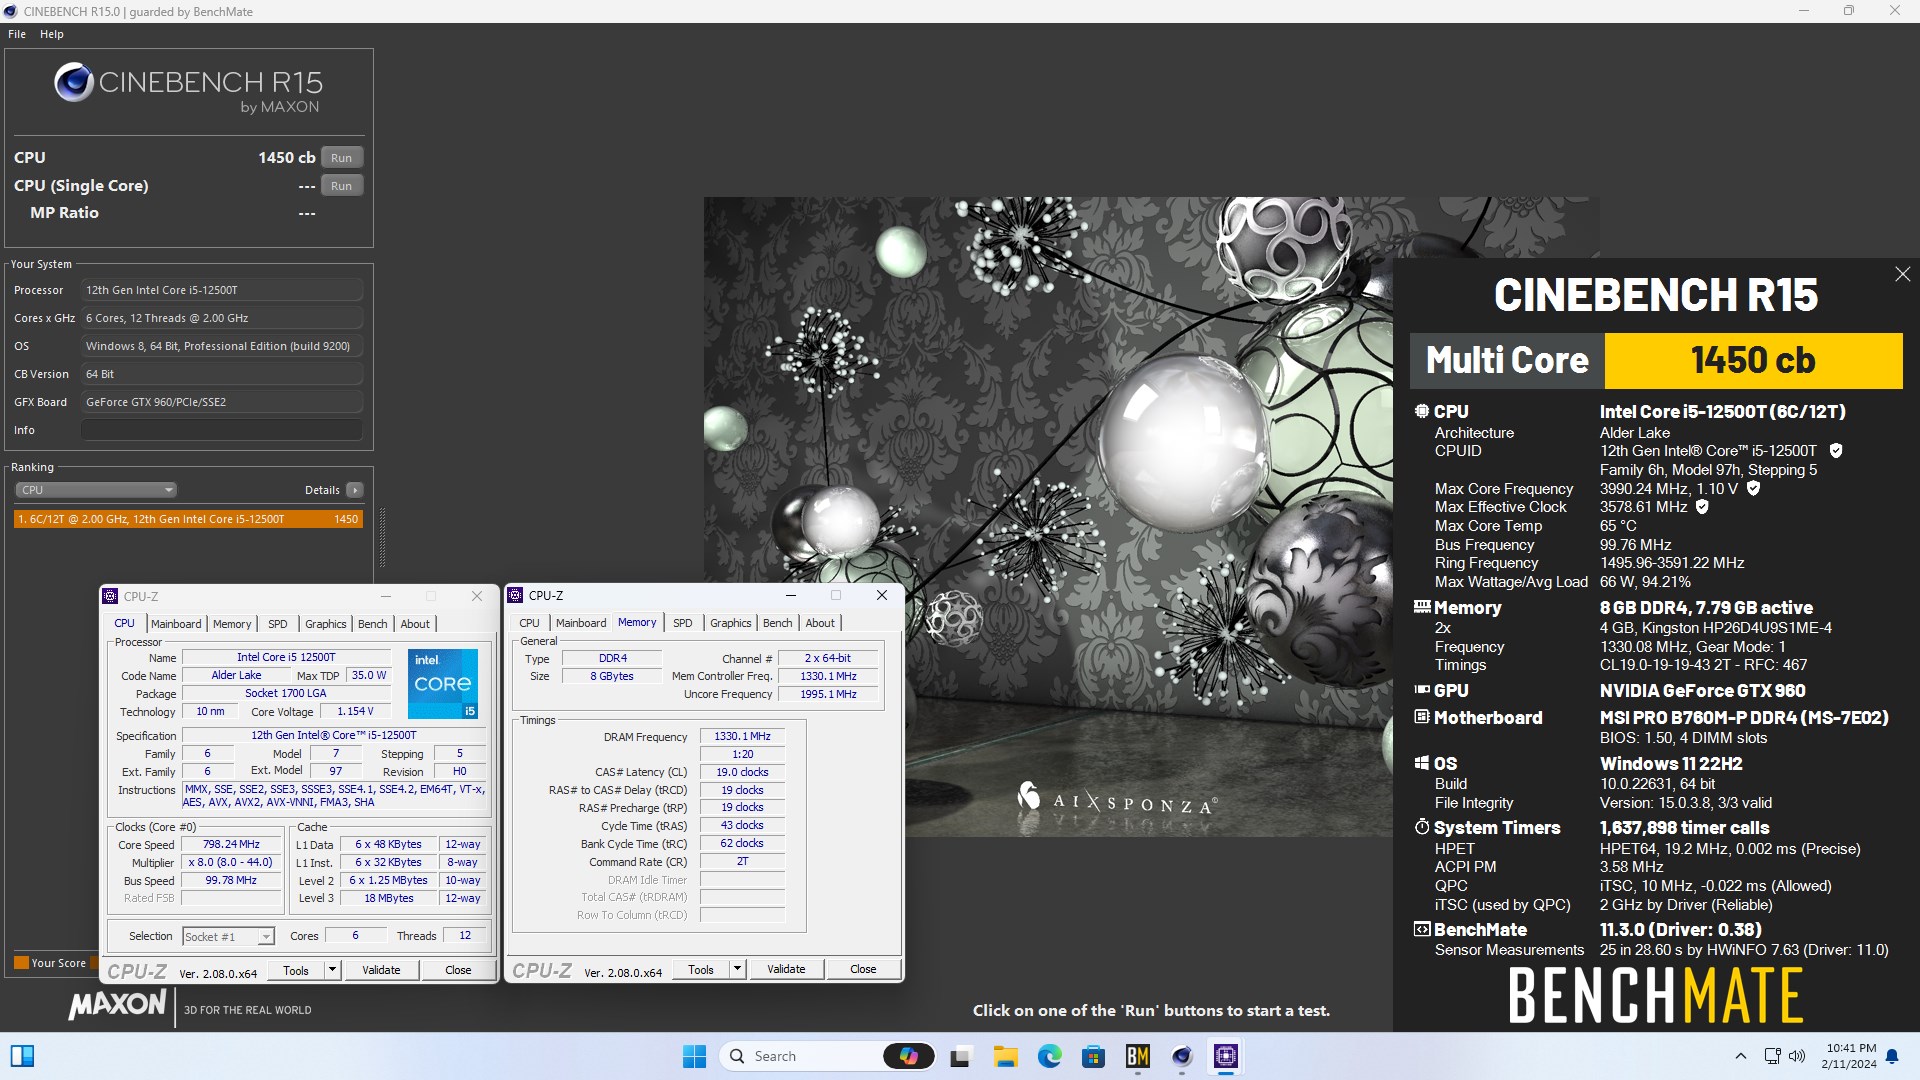Viewport: 1920px width, 1080px height.
Task: Click Validate in left CPU-Z window
Action: pyautogui.click(x=381, y=970)
